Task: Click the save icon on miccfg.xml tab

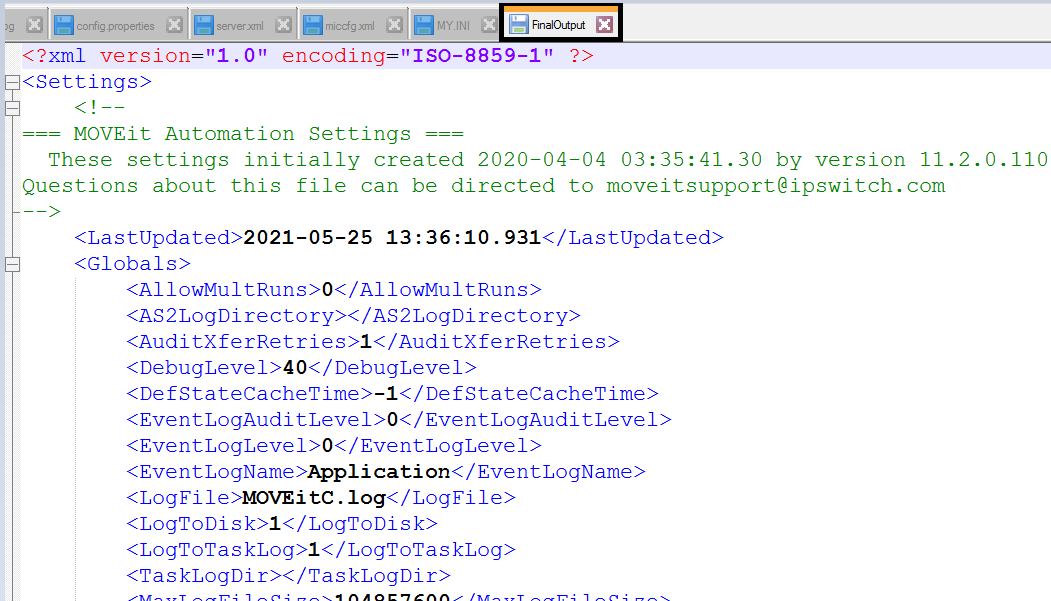Action: pyautogui.click(x=313, y=24)
